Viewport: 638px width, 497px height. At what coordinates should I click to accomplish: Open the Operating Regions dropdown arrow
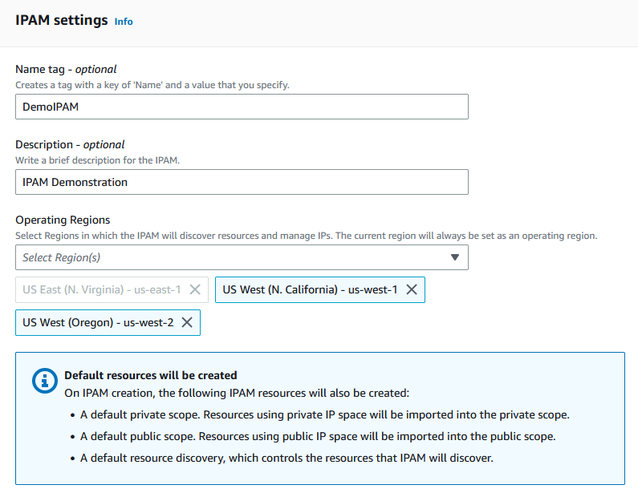[x=456, y=258]
